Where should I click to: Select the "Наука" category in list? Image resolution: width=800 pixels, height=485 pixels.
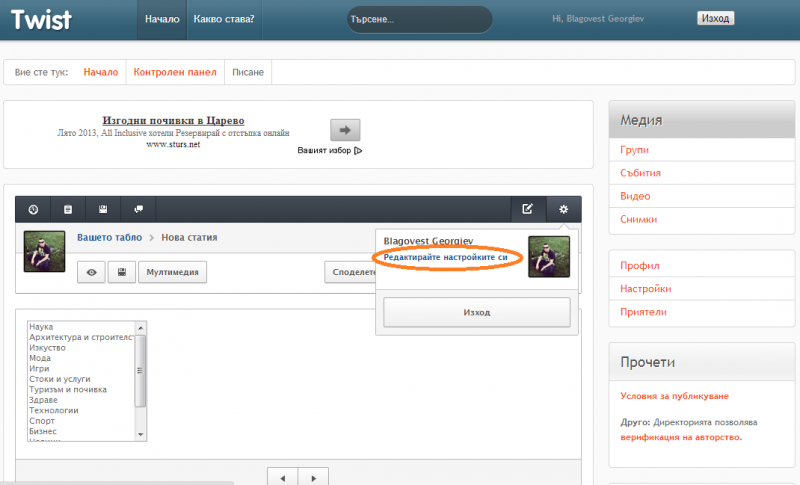click(x=41, y=327)
